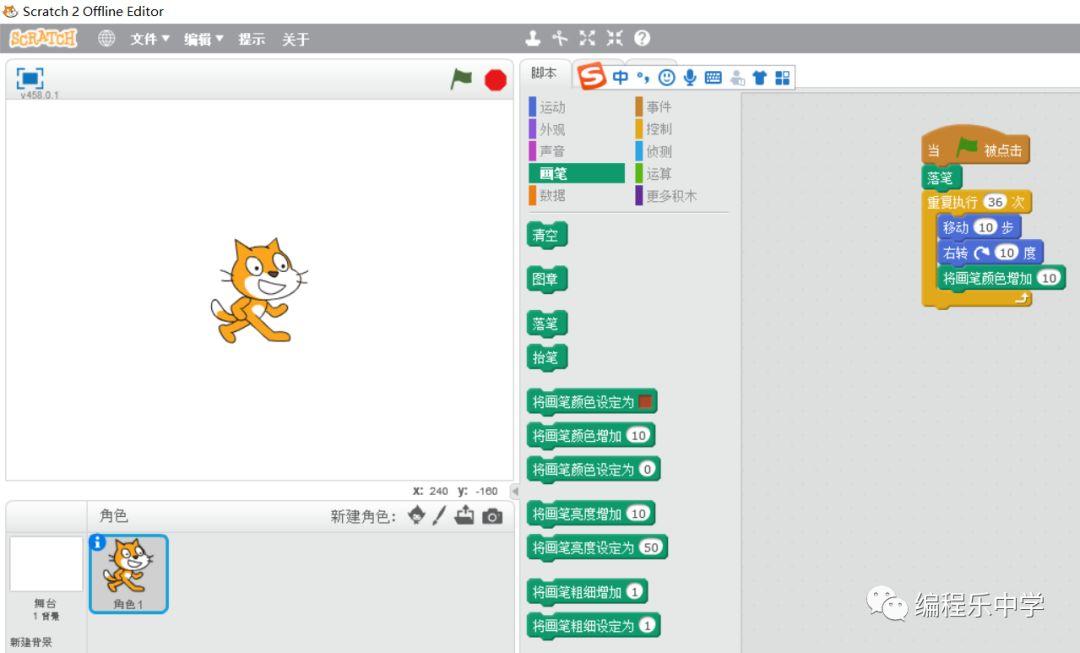Select the 运算 block category
Image resolution: width=1080 pixels, height=653 pixels.
click(x=654, y=173)
